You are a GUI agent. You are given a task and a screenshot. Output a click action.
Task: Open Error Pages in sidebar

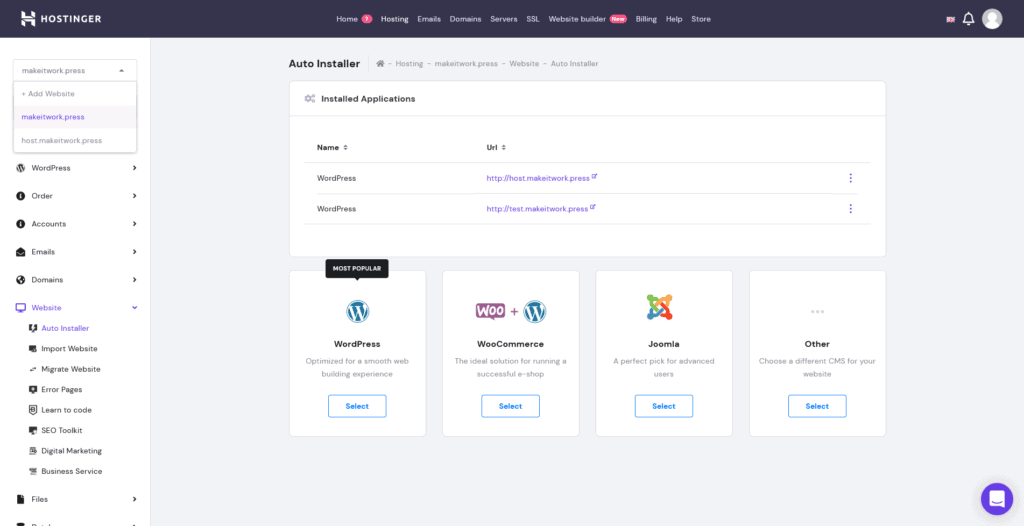coord(61,389)
